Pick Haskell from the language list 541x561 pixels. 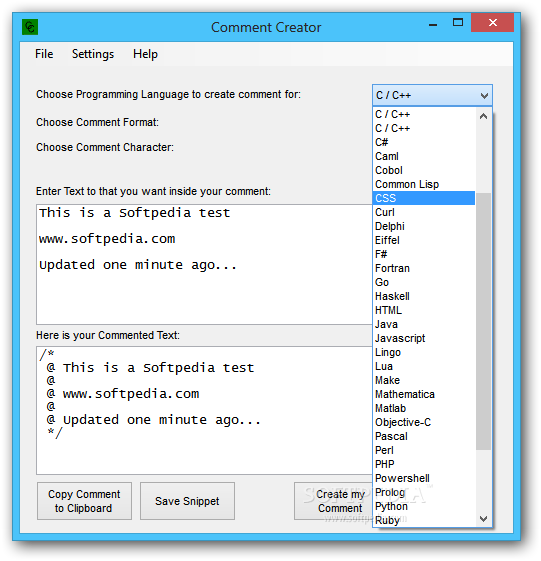point(424,296)
